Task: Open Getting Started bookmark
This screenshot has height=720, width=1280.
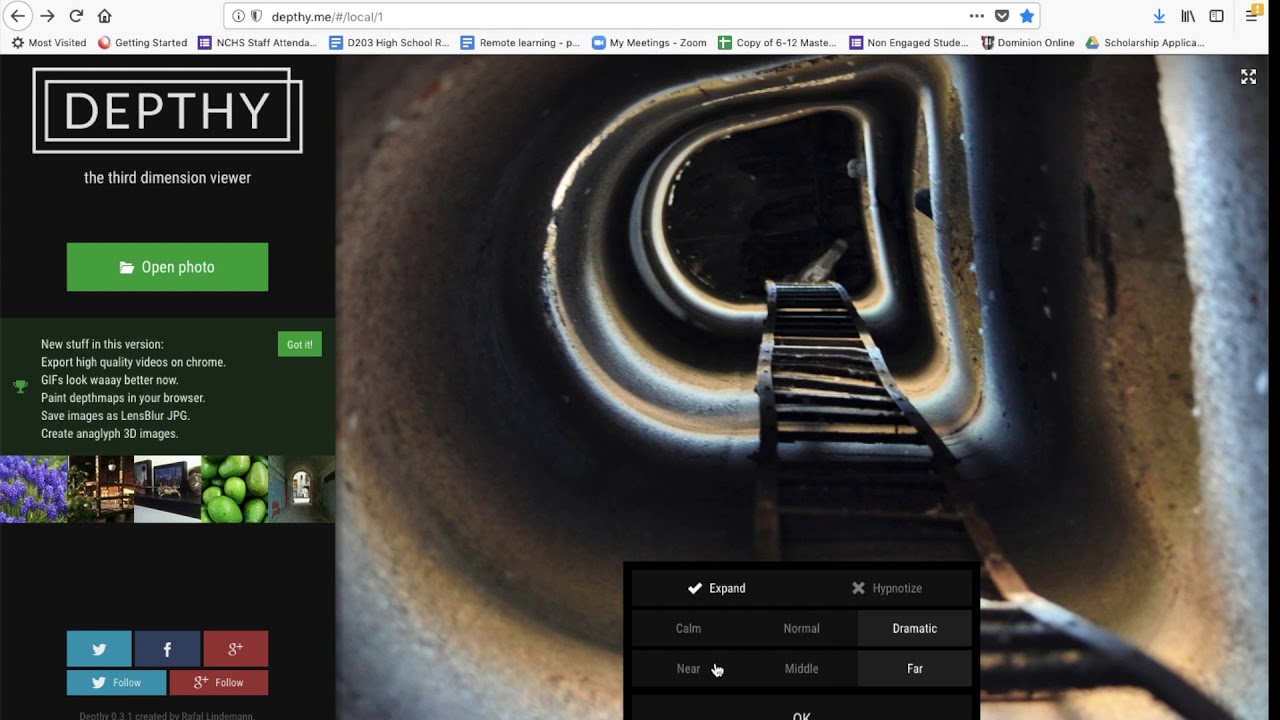Action: [143, 43]
